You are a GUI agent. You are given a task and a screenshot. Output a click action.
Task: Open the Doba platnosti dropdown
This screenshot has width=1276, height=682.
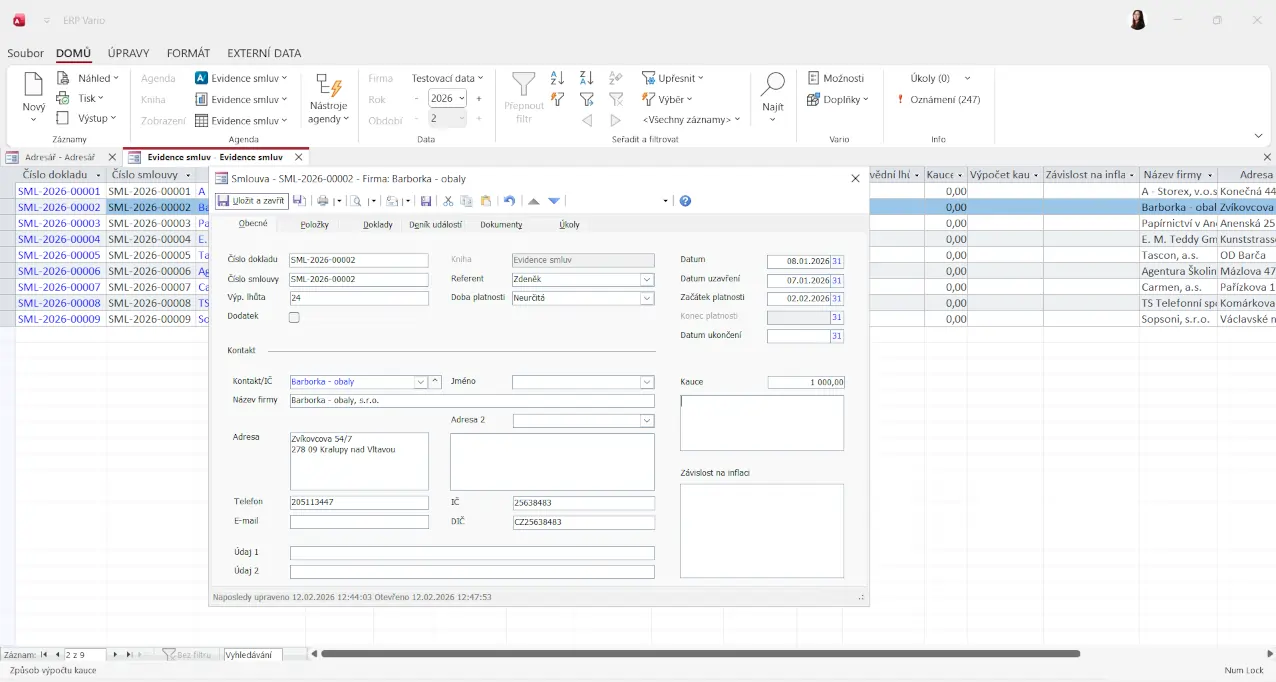pos(647,298)
